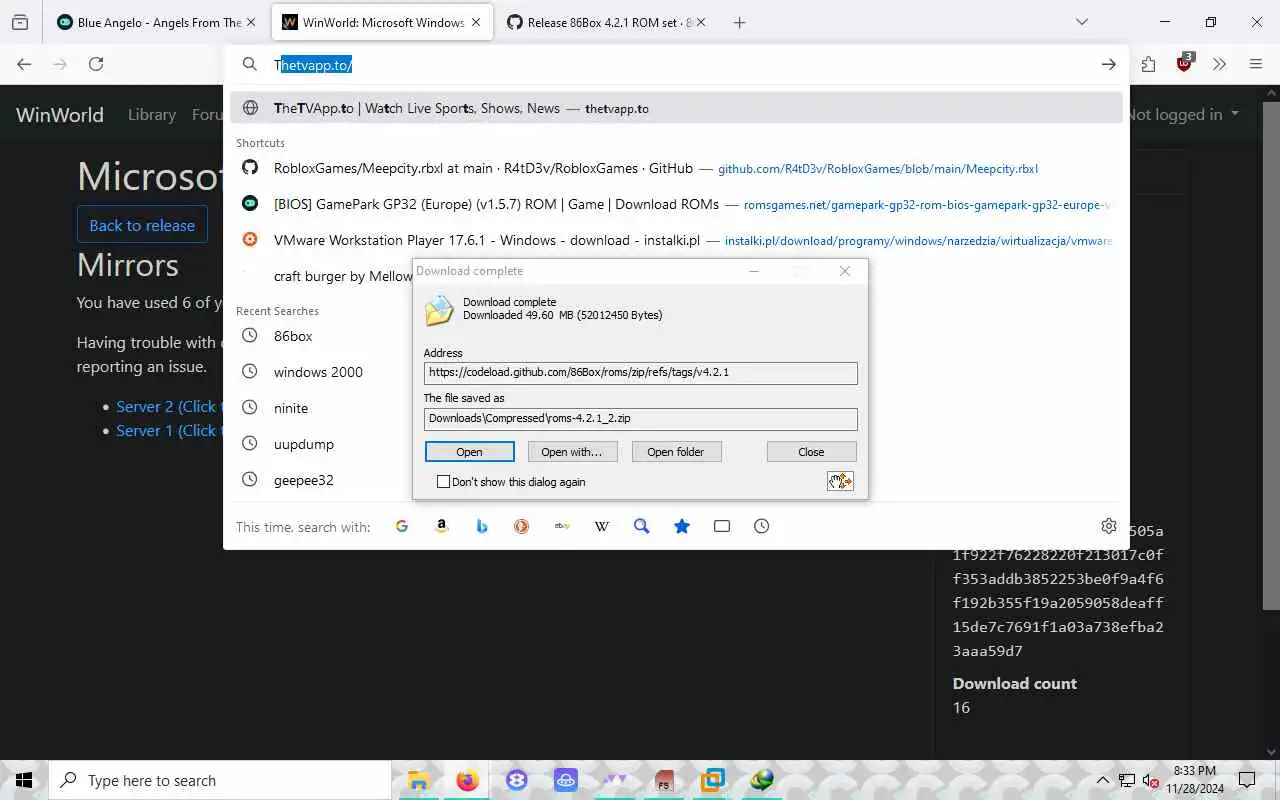This screenshot has height=800, width=1280.
Task: Open the uBlock Origin shield icon
Action: point(1185,63)
